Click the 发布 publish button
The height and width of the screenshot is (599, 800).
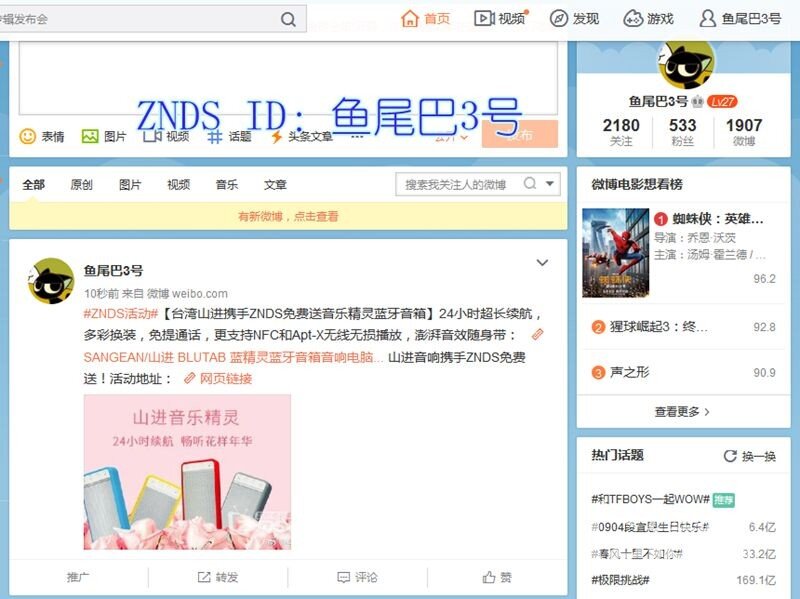tap(519, 134)
